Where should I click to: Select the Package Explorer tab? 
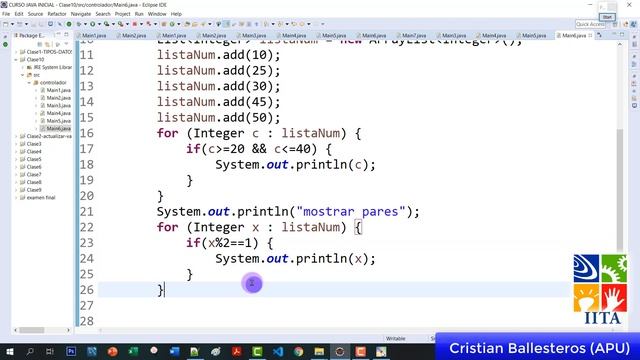point(29,36)
